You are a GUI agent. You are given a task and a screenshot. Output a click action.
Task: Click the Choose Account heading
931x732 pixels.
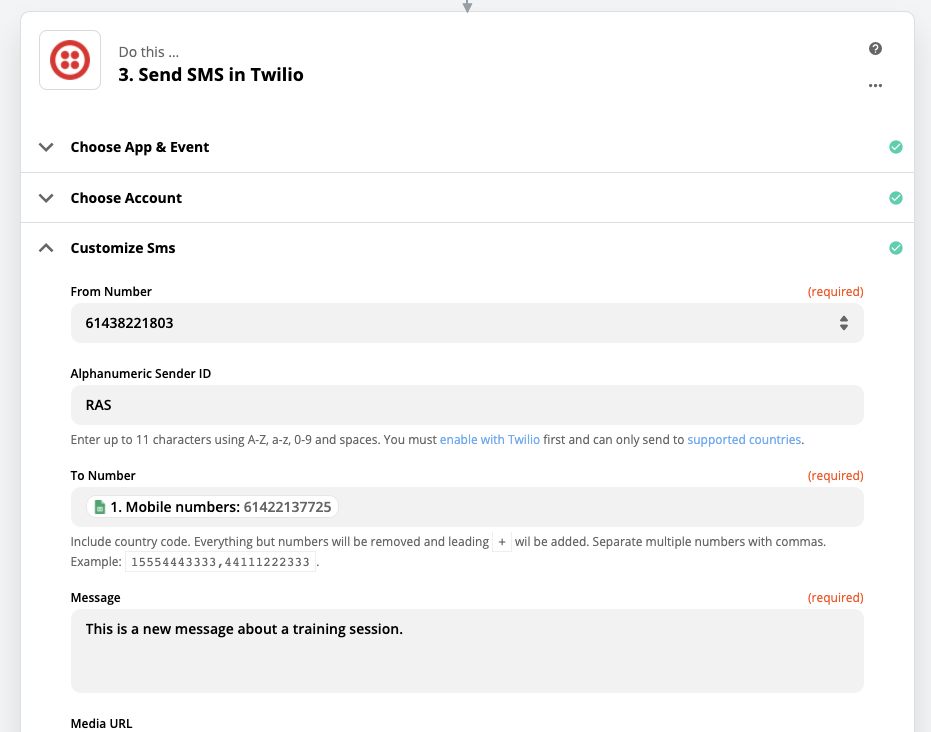pyautogui.click(x=126, y=198)
